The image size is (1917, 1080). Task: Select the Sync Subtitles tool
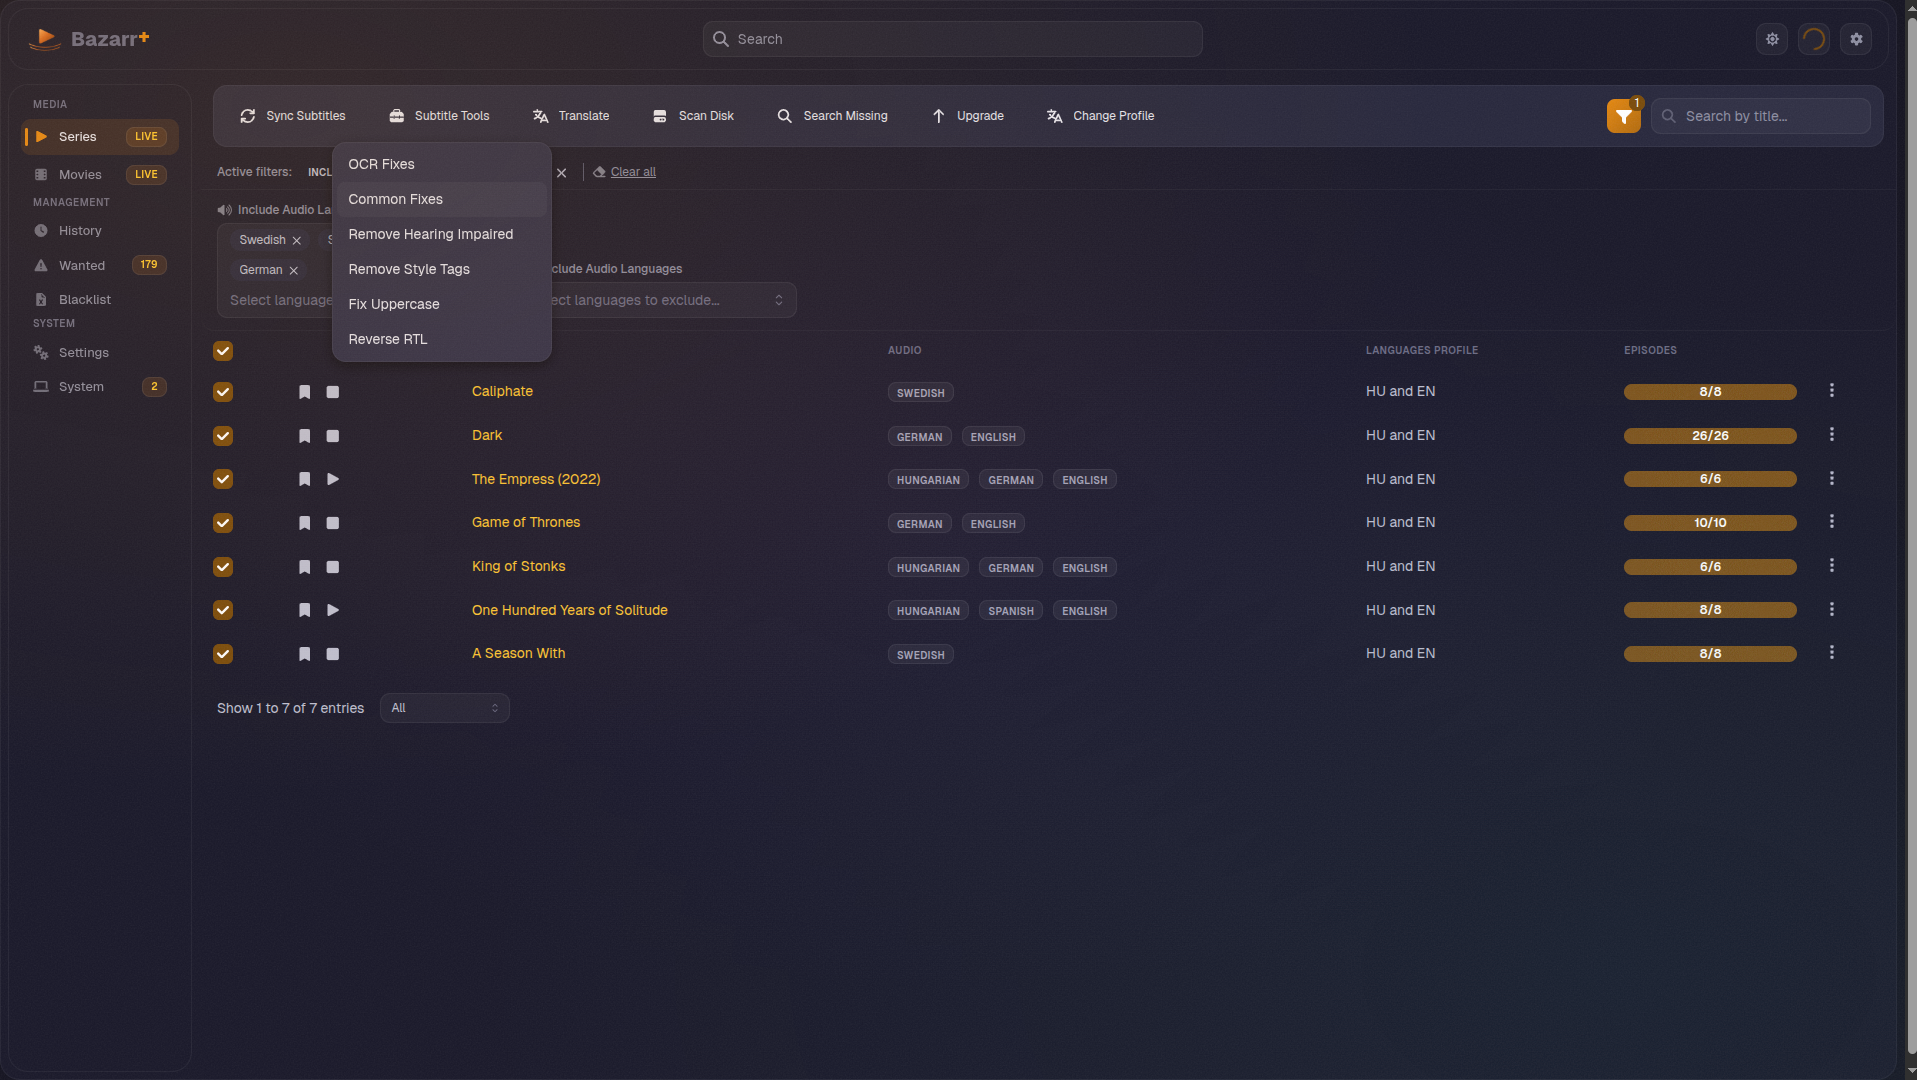(x=293, y=116)
